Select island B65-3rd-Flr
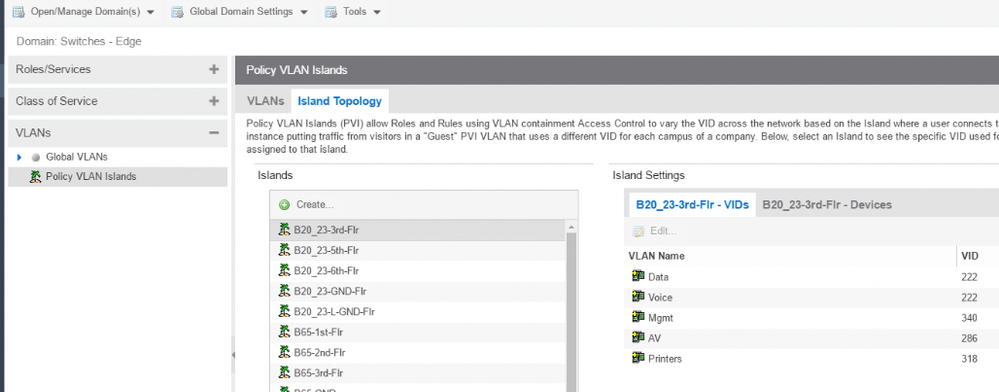 (417, 373)
